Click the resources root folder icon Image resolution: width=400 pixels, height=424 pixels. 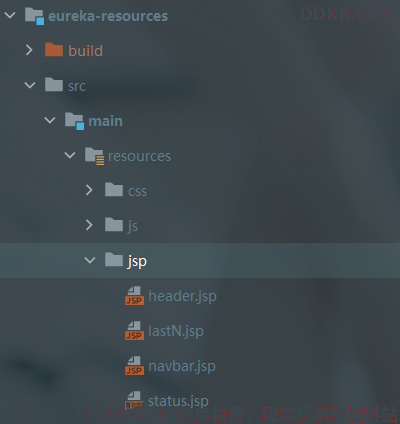click(x=94, y=156)
